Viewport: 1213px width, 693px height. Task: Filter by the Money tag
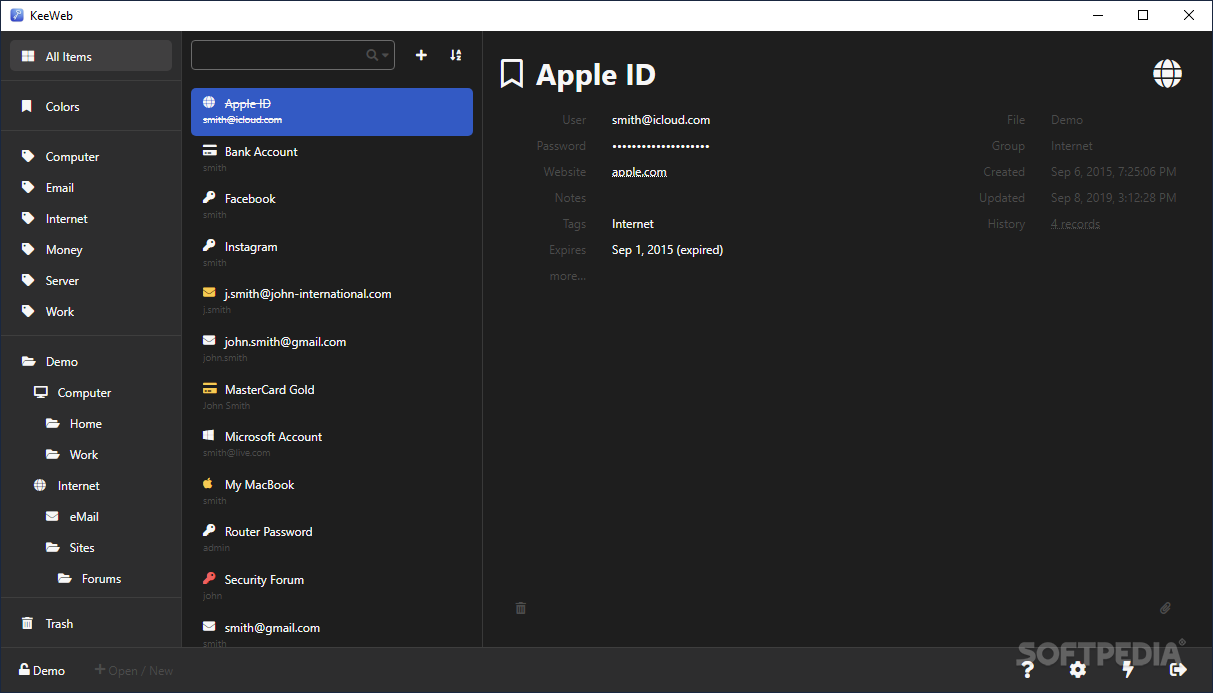pyautogui.click(x=91, y=250)
